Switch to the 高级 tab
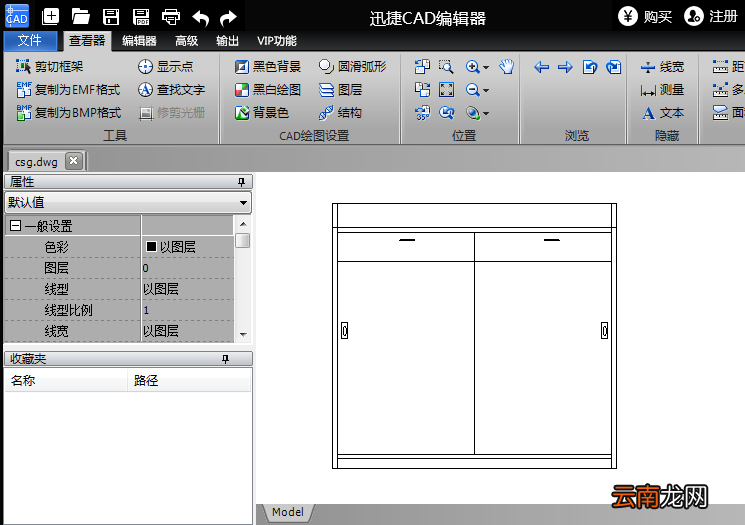Viewport: 745px width, 525px height. click(x=186, y=41)
